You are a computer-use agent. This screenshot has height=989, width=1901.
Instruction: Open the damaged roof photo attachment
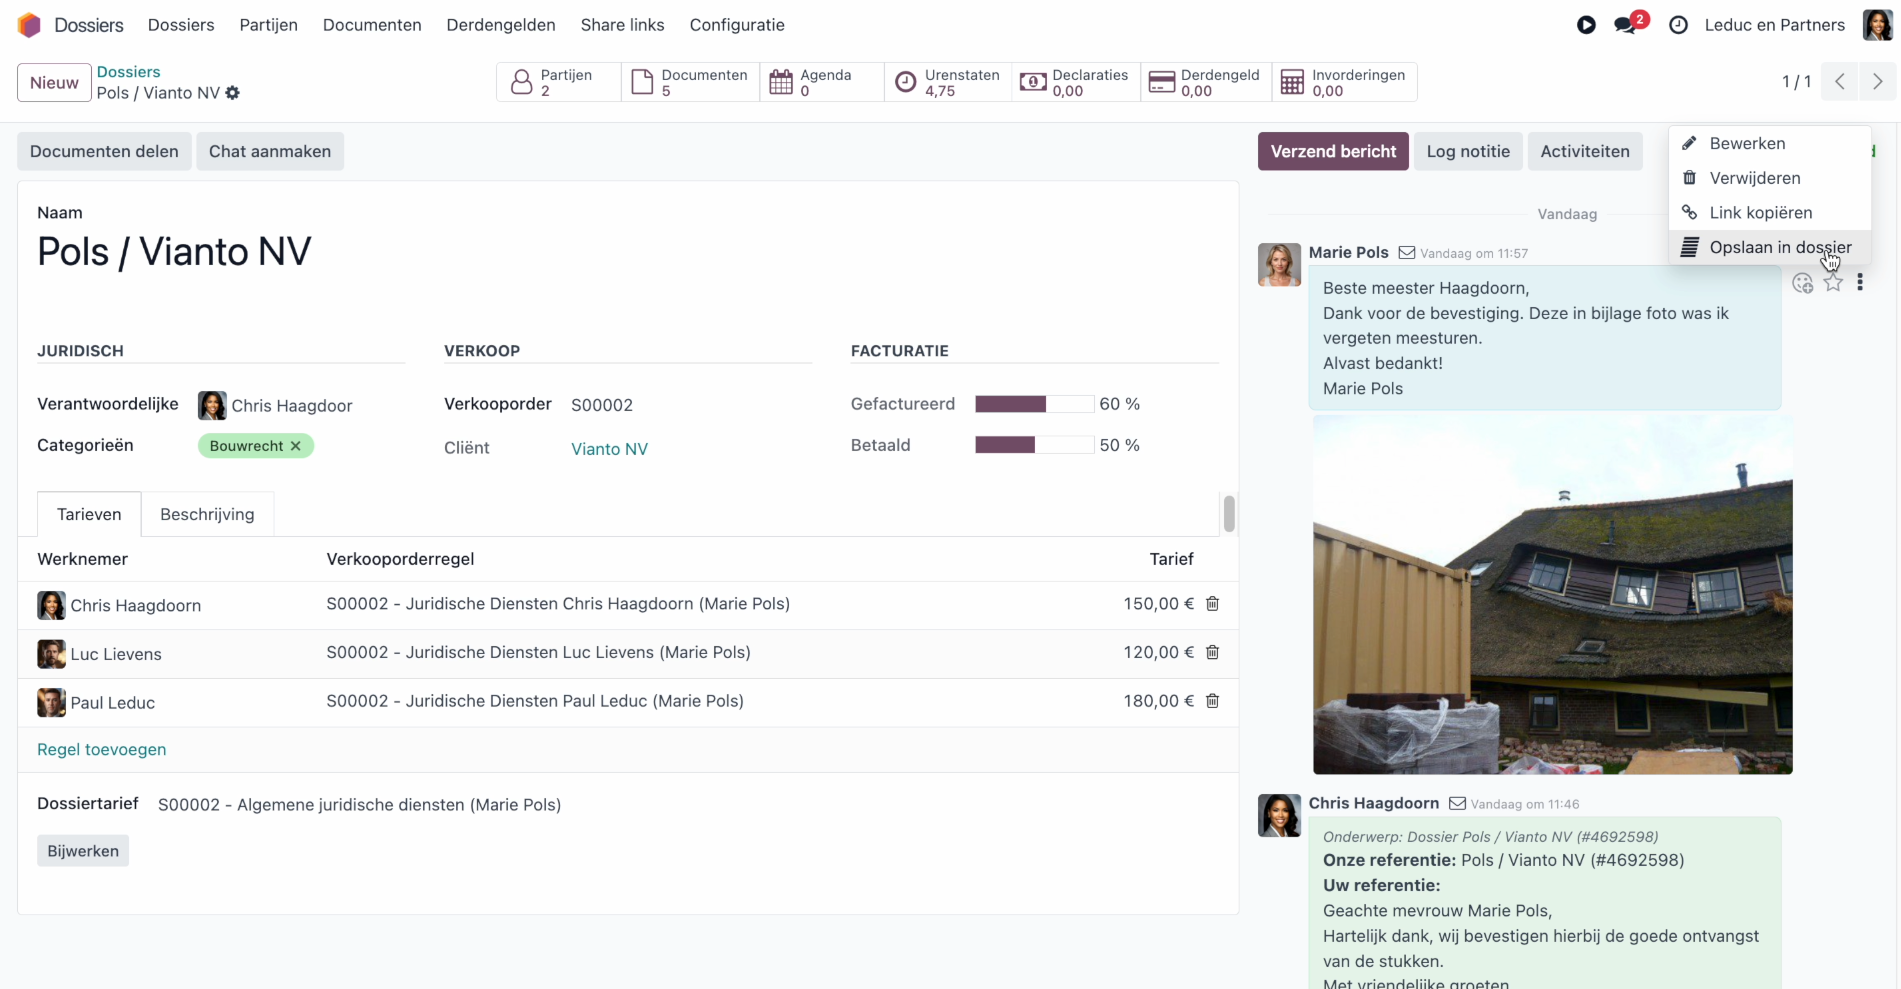[1552, 595]
